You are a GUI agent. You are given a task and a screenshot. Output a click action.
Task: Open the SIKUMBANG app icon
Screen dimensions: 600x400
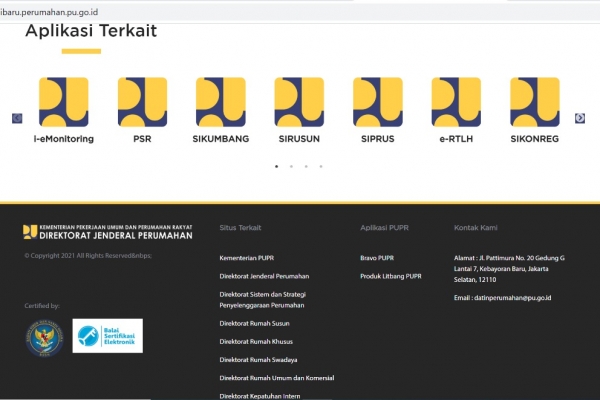[220, 102]
